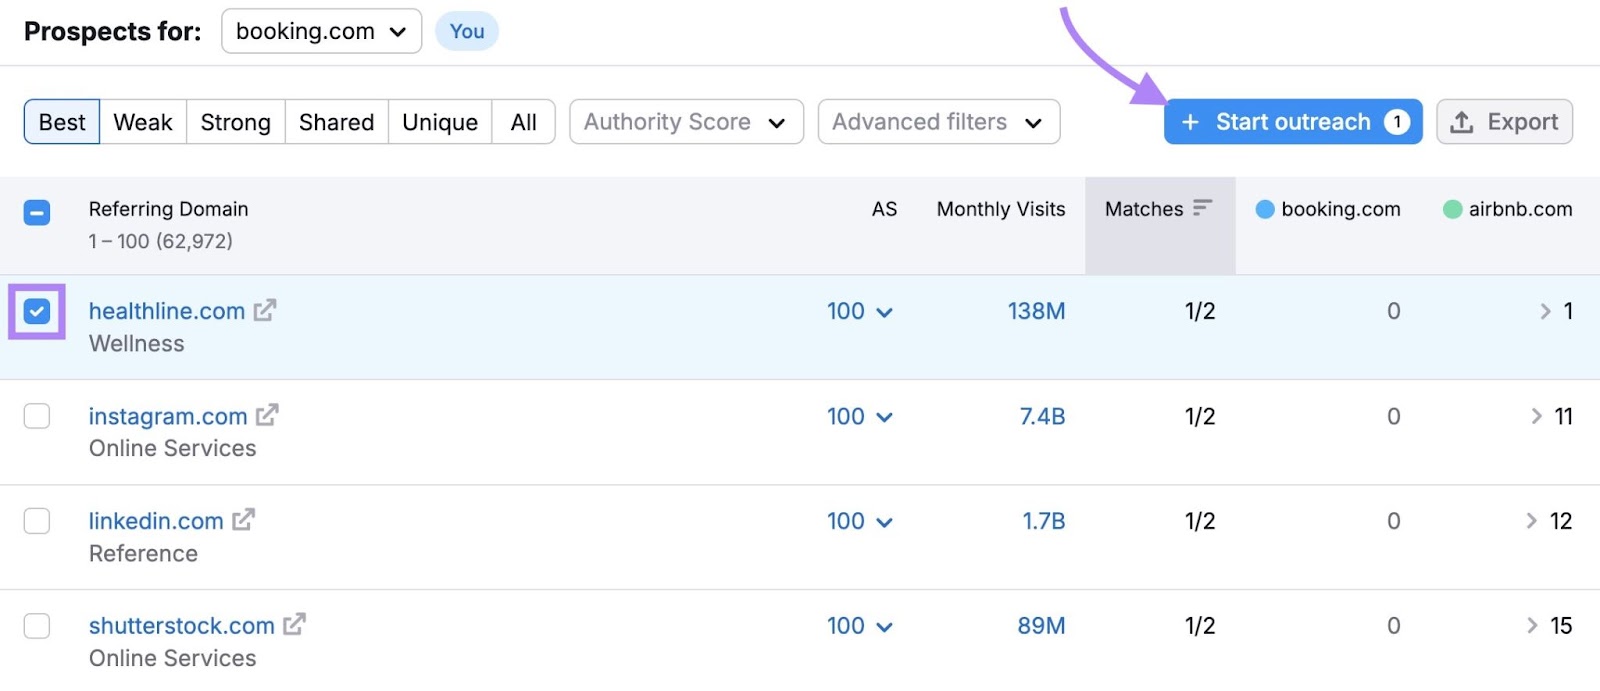Click the Export upload icon
The image size is (1600, 691).
pos(1462,122)
